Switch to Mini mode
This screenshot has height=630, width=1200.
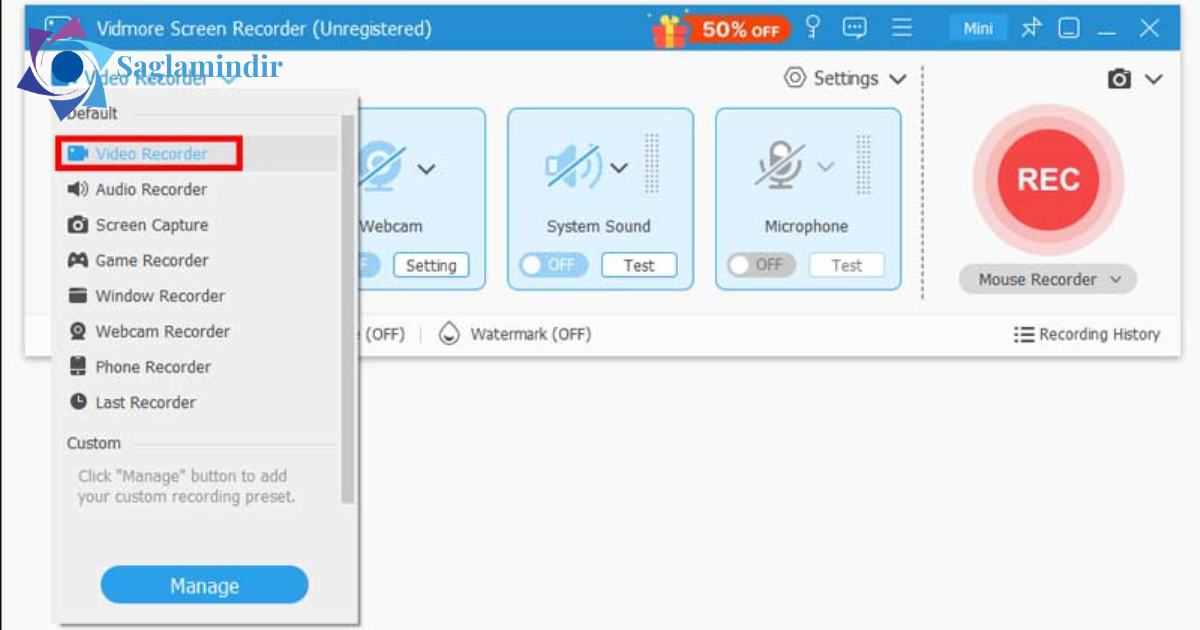click(x=978, y=28)
